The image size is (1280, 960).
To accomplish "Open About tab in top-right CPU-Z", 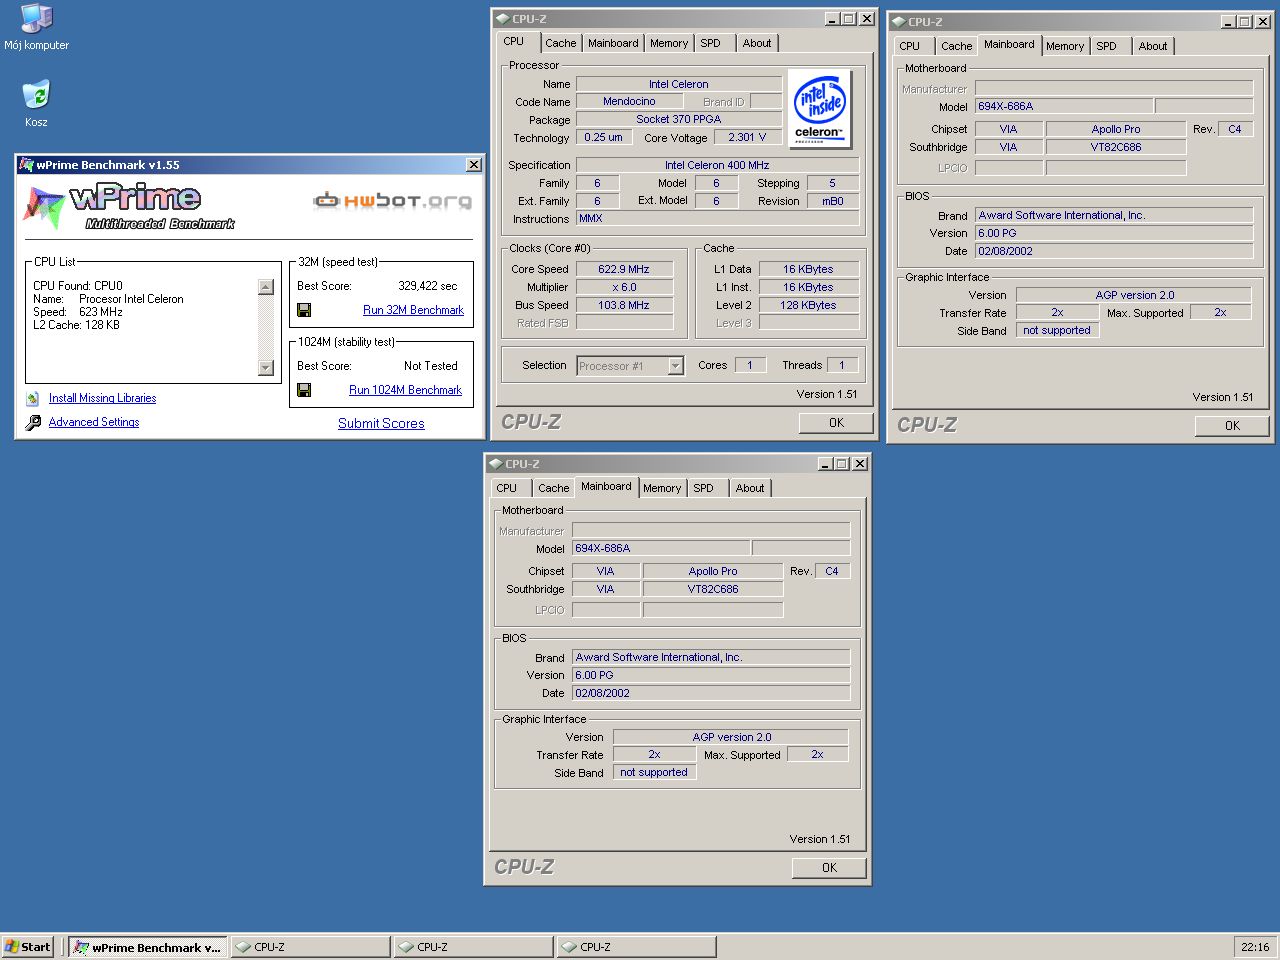I will tap(1153, 46).
